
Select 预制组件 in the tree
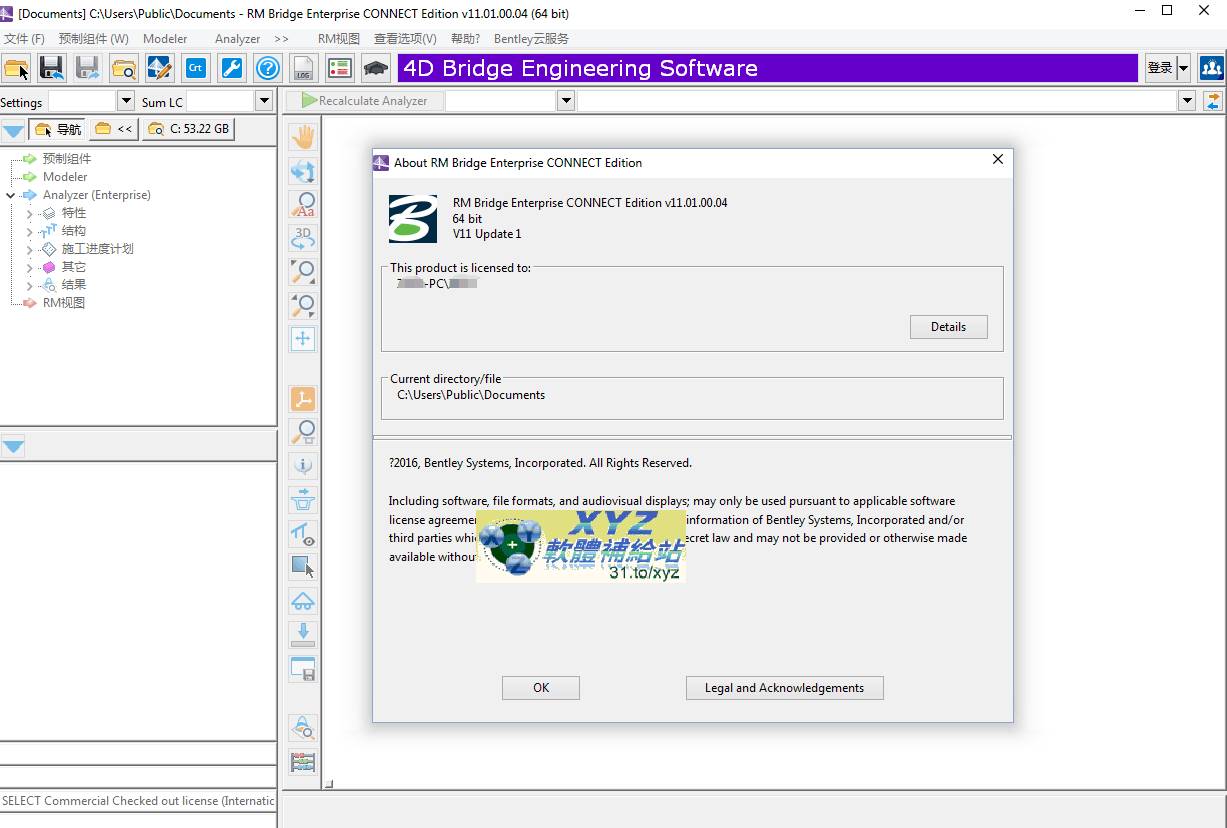[66, 159]
